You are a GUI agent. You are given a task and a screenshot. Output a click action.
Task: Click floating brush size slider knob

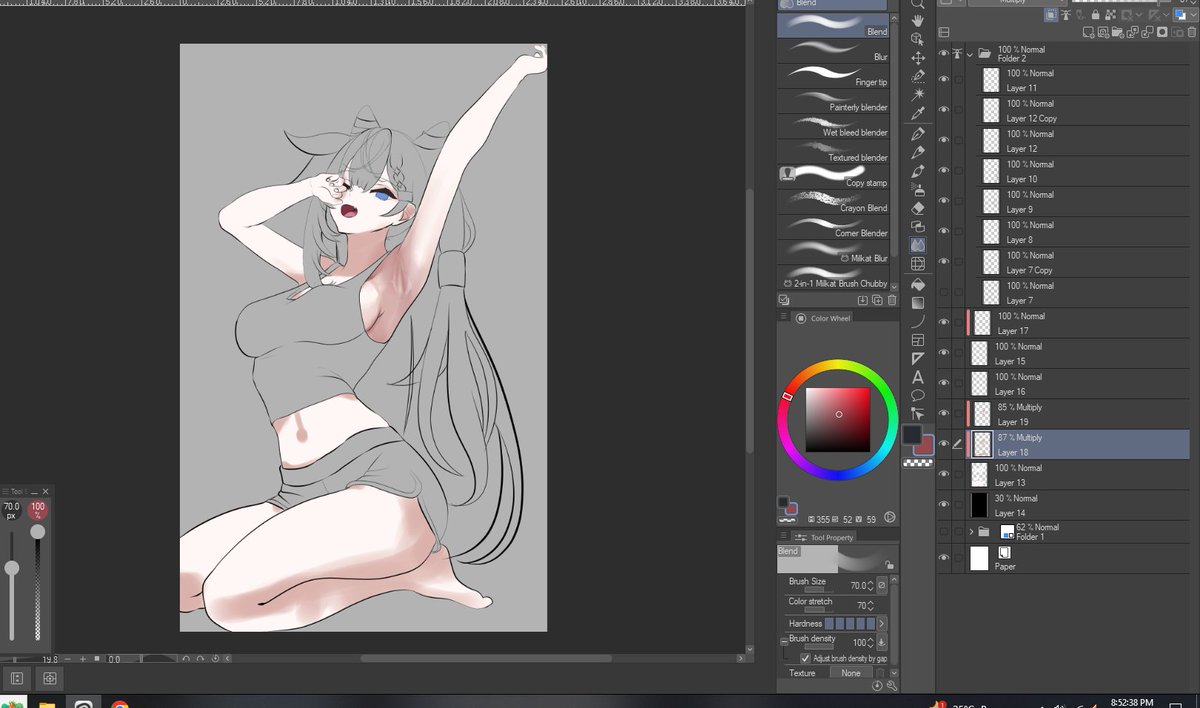[x=12, y=568]
